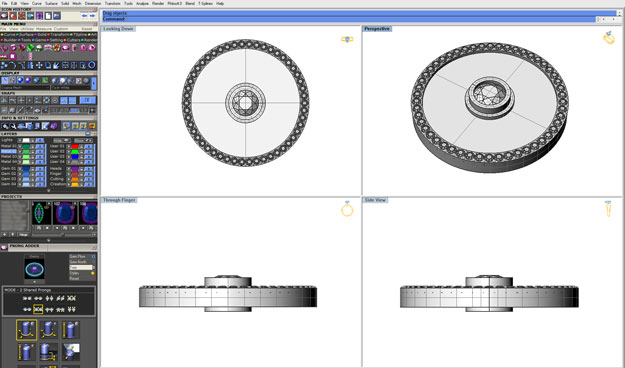The image size is (625, 368).
Task: Collapse the Layers panel with the bottom arrow
Action: [x=49, y=191]
